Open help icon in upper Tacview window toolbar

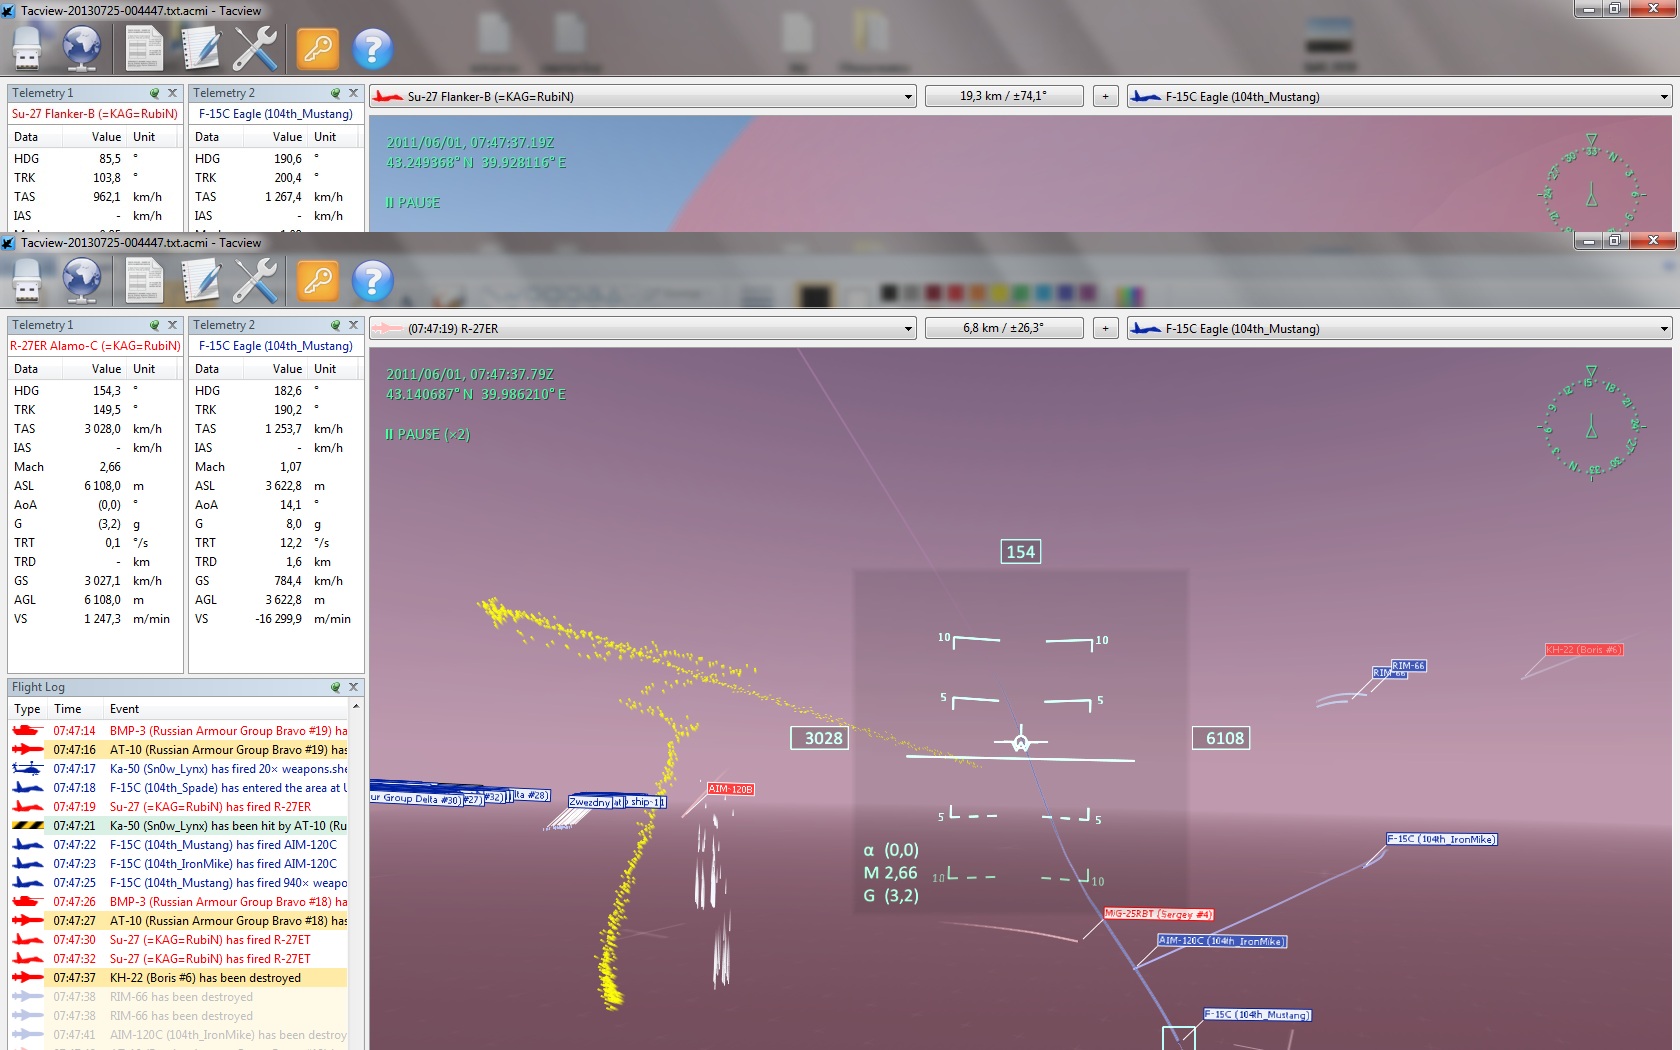[x=373, y=49]
